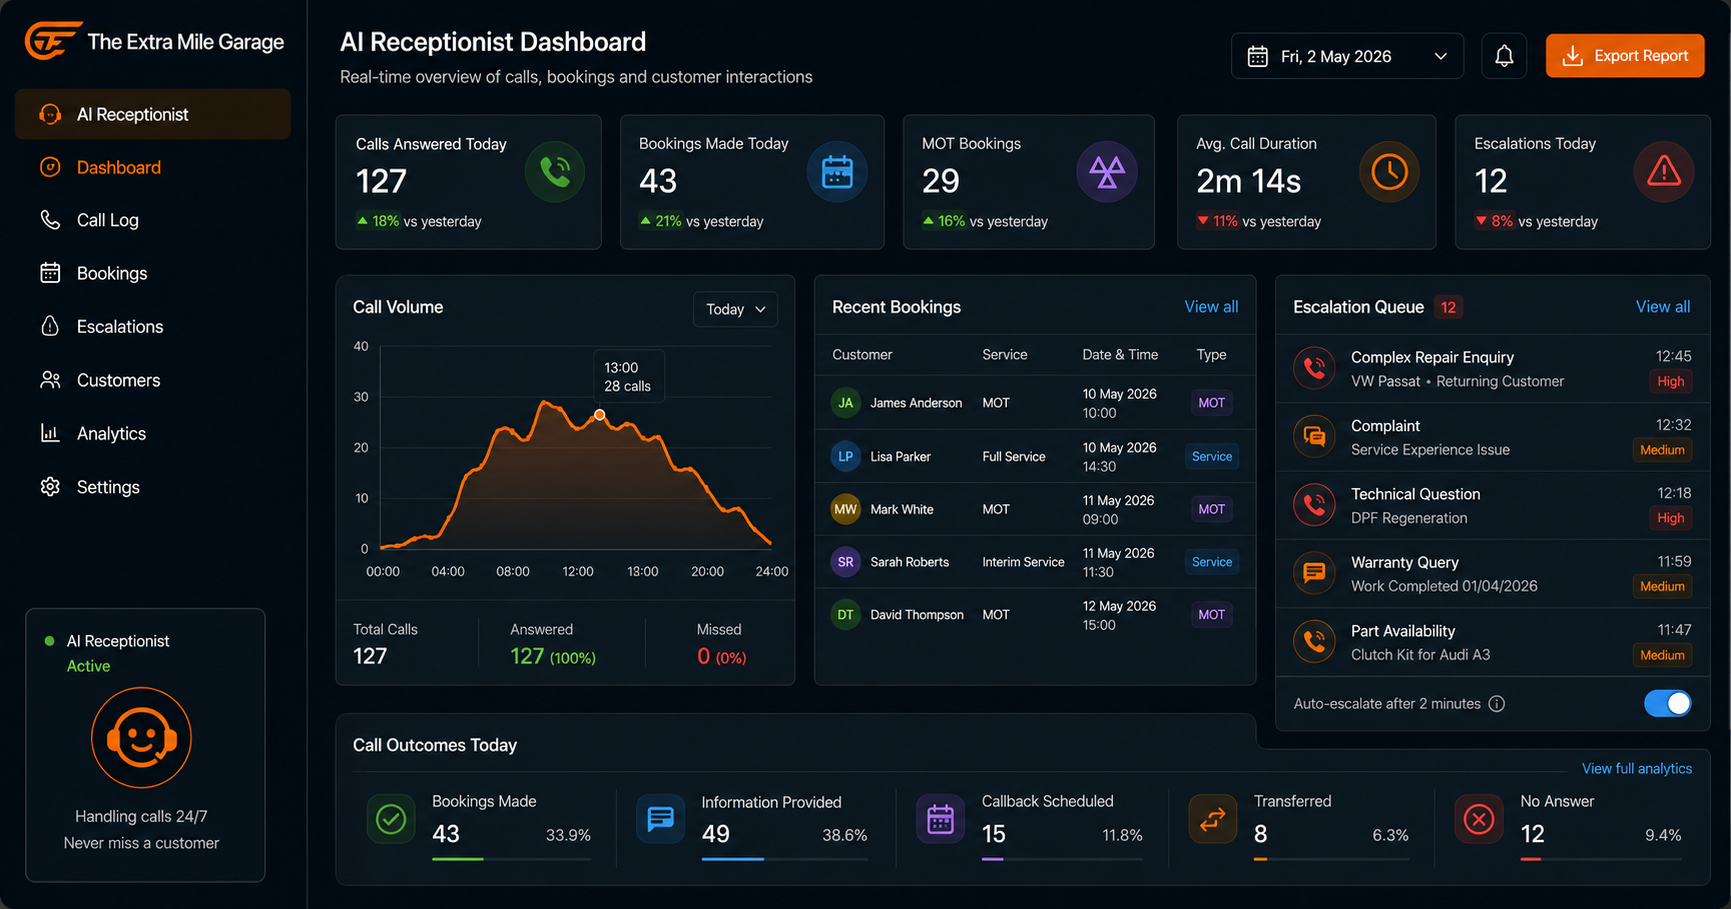Click the green Active status text
1731x909 pixels.
coord(88,666)
